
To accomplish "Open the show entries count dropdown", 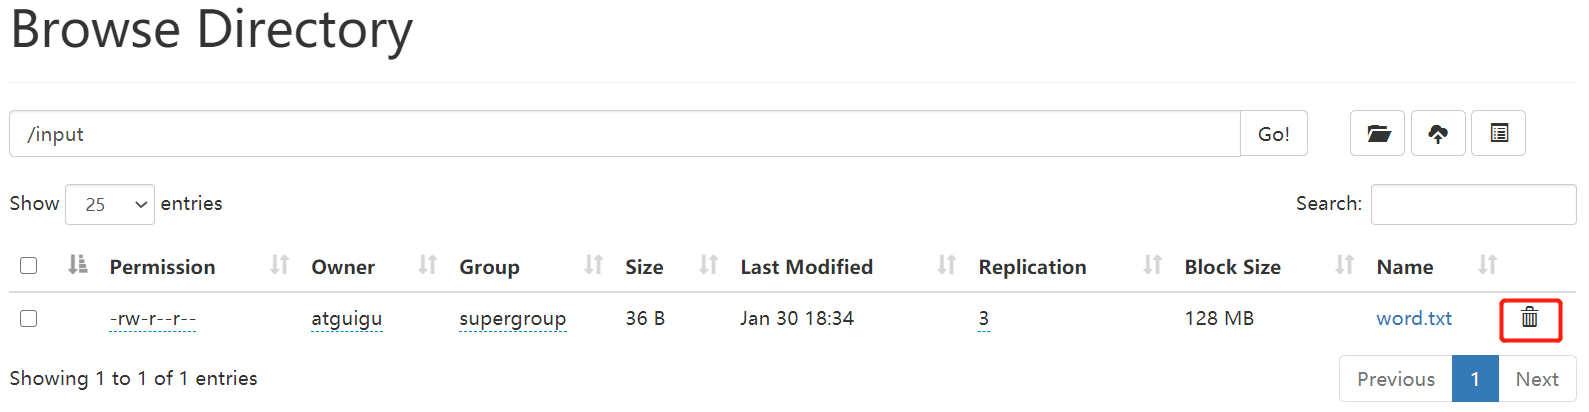I will pos(110,204).
